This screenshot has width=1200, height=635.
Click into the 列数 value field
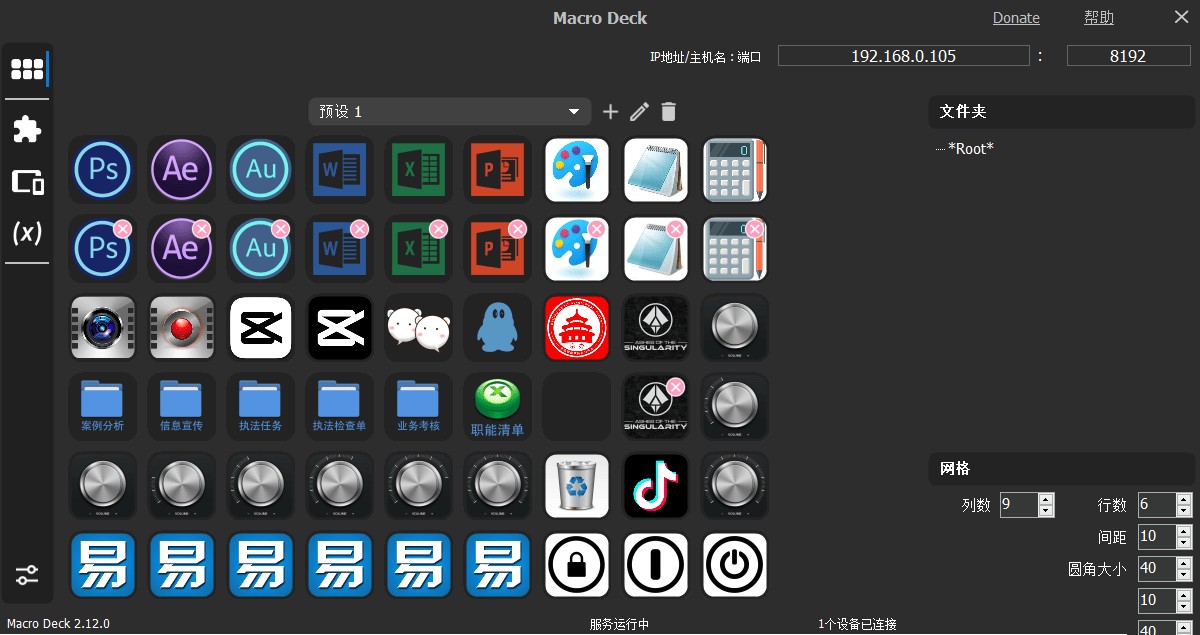pos(1019,505)
